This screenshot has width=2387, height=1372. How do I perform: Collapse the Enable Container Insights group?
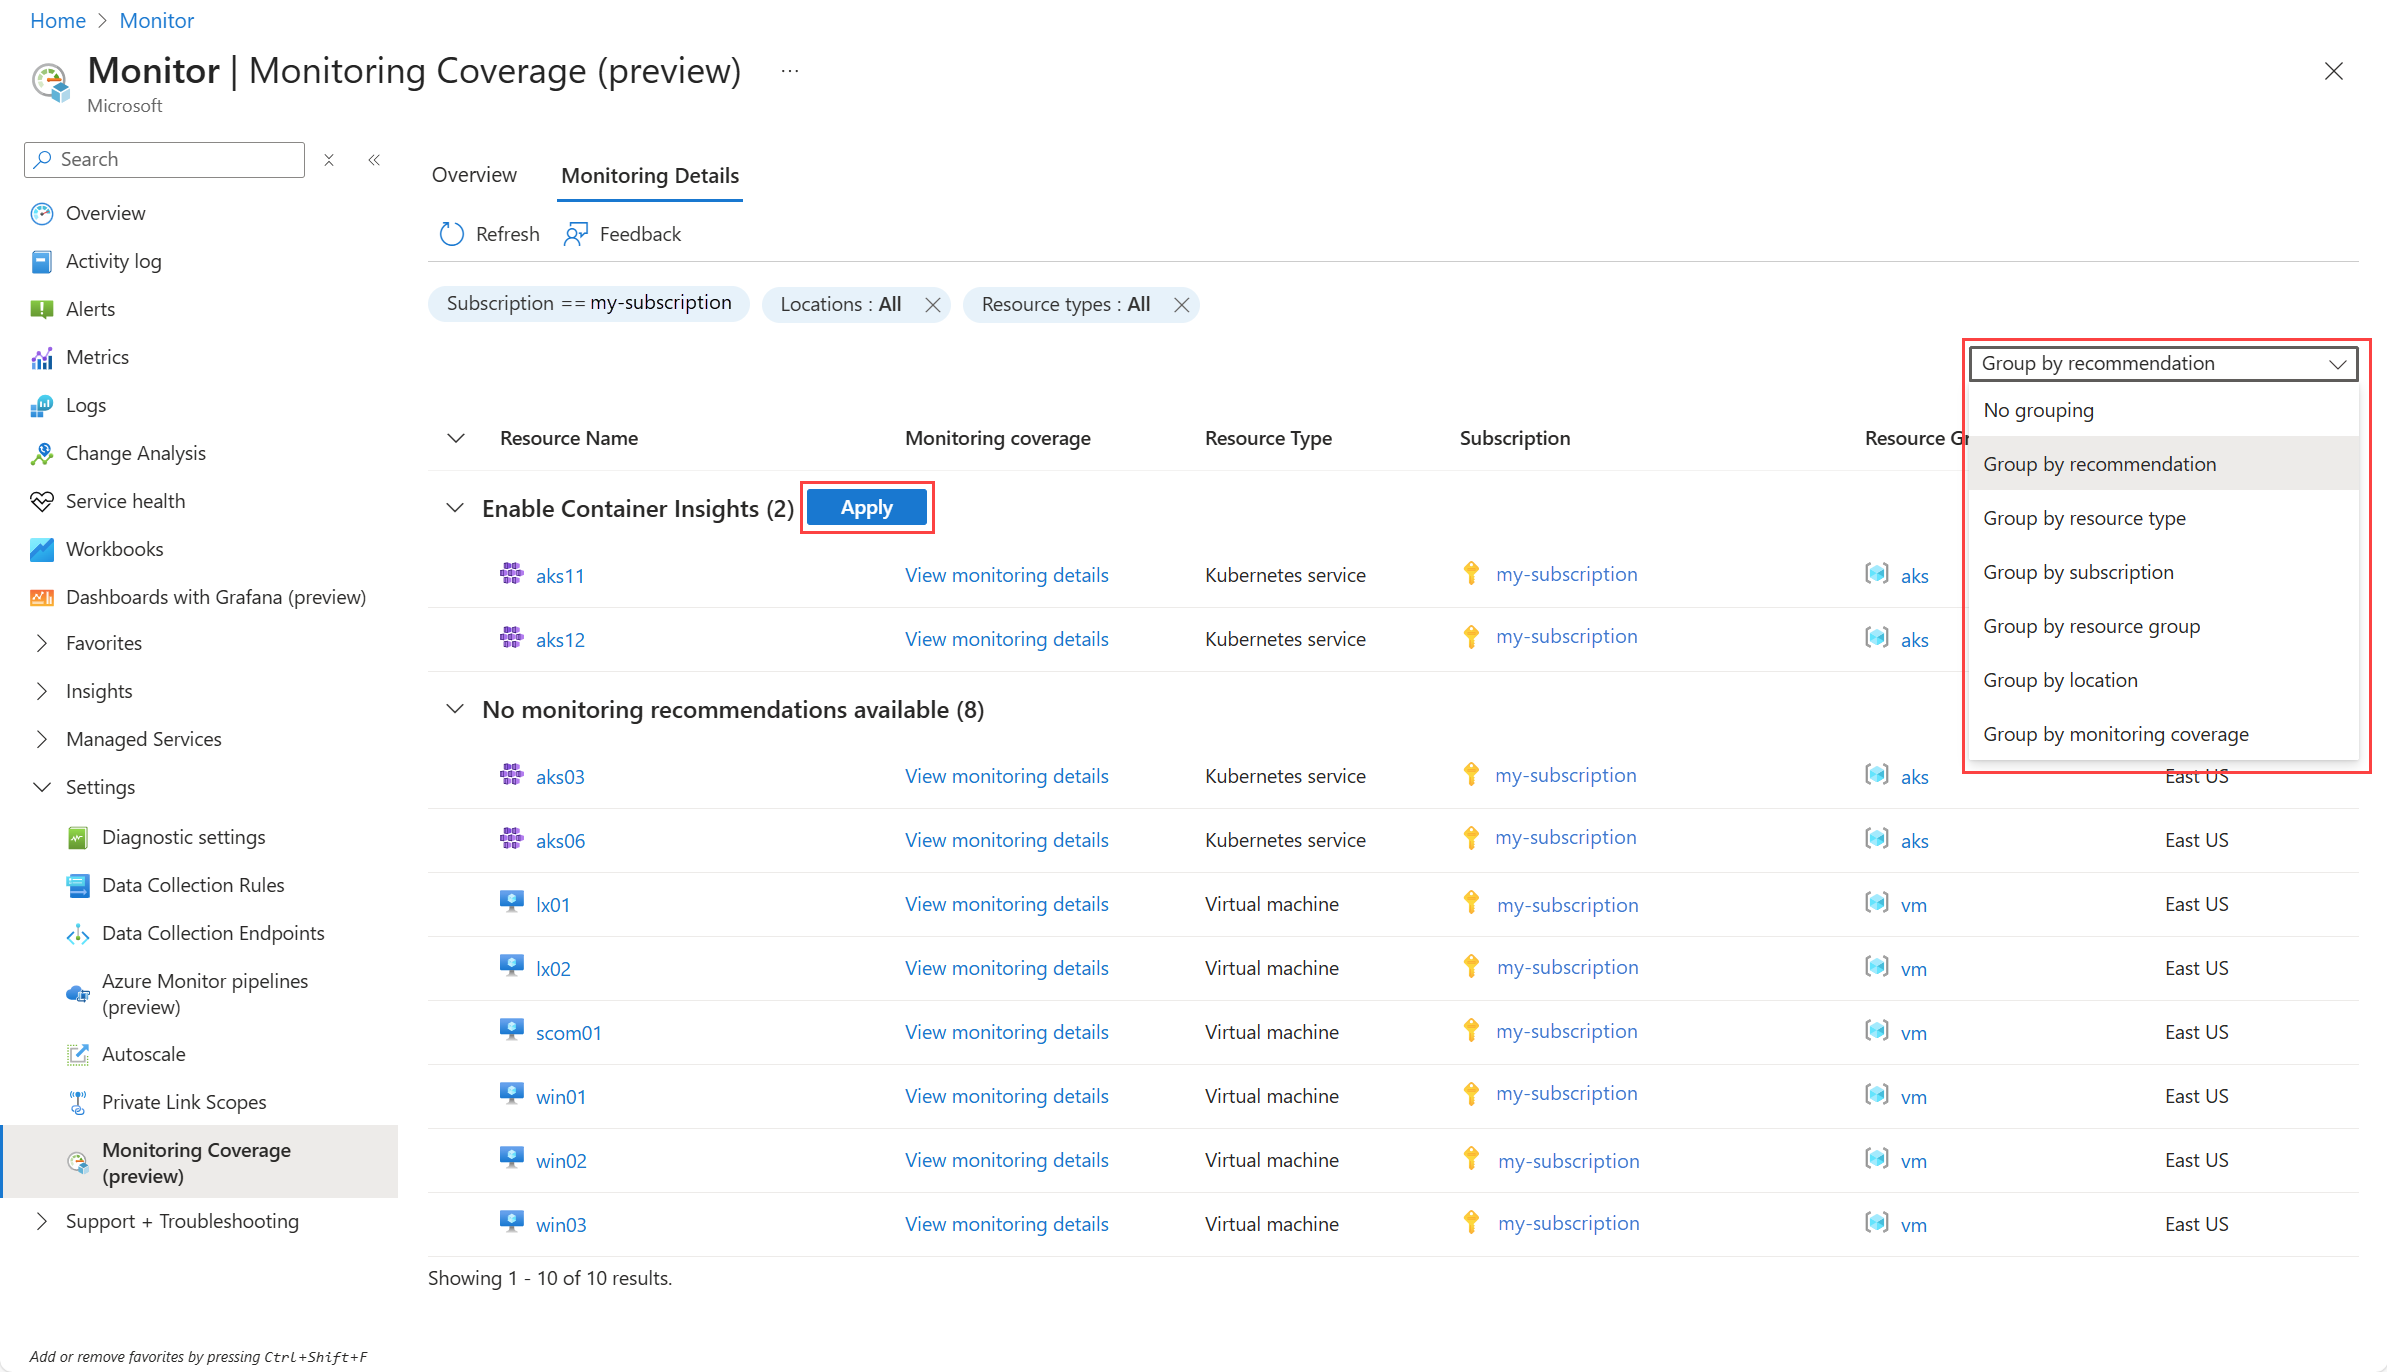455,508
